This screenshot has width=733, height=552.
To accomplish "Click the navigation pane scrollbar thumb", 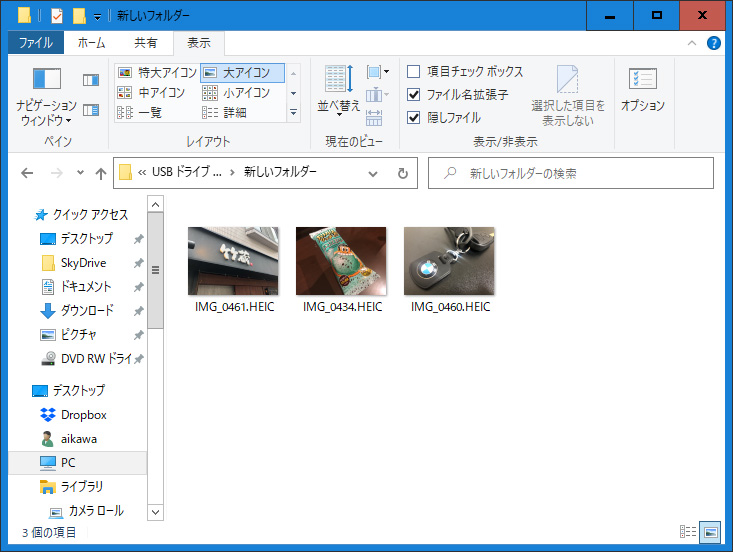I will 155,270.
